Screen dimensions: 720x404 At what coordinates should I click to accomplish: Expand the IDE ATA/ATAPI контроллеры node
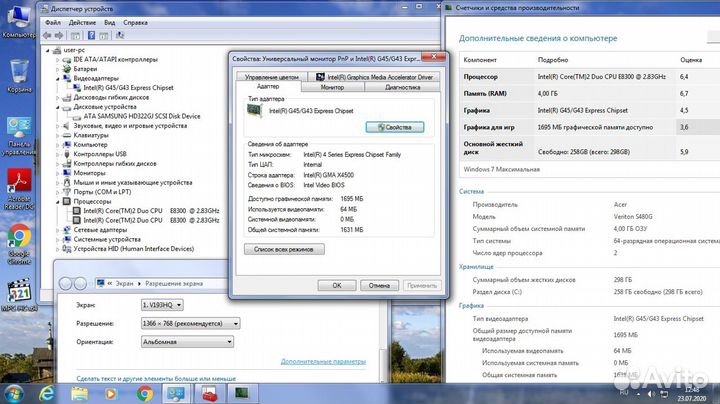[x=58, y=60]
